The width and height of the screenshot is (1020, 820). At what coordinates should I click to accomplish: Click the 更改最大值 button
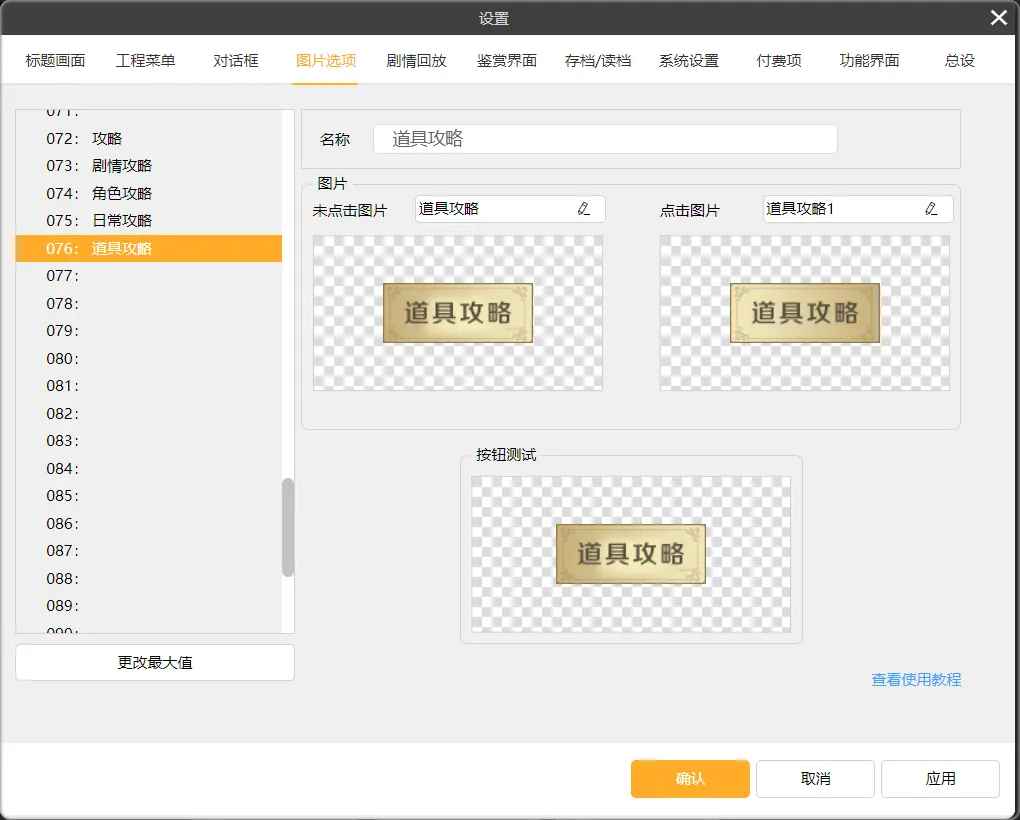[155, 662]
